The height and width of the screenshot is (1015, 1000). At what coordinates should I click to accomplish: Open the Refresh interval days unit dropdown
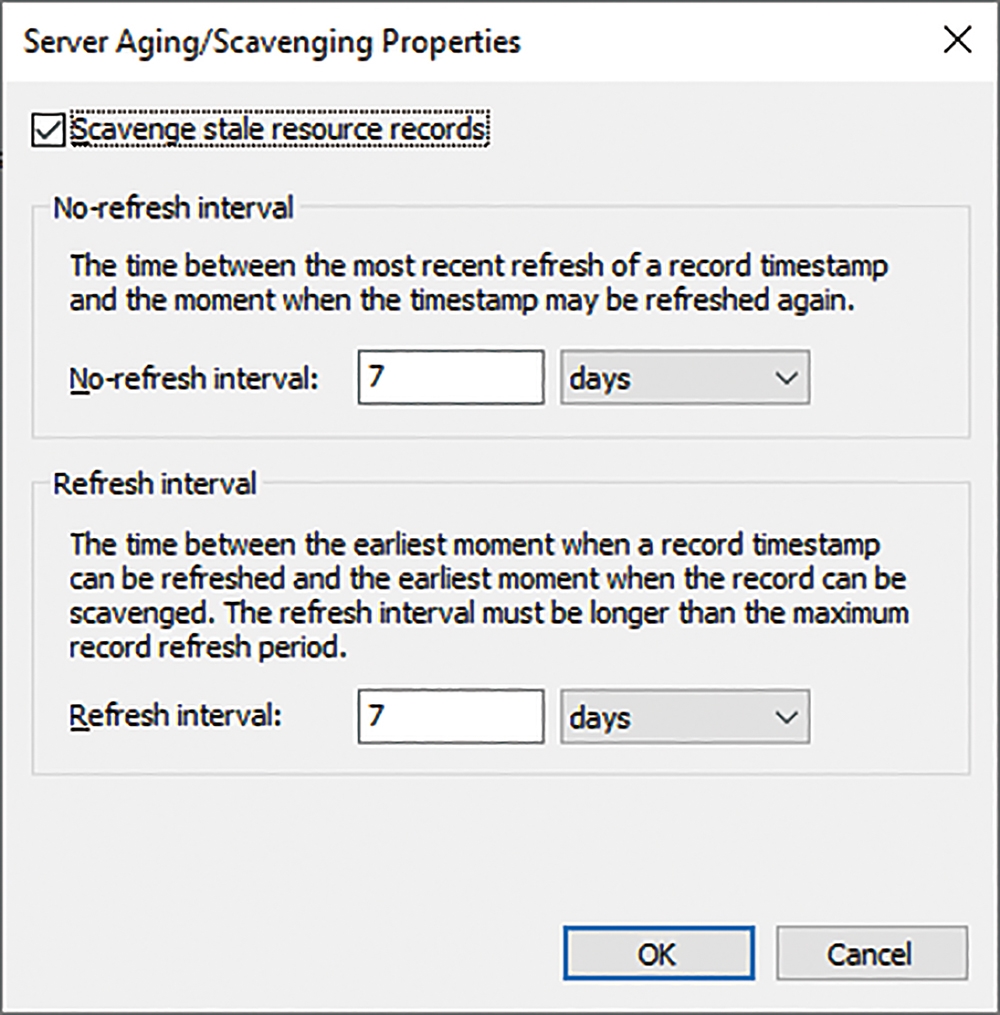(685, 716)
